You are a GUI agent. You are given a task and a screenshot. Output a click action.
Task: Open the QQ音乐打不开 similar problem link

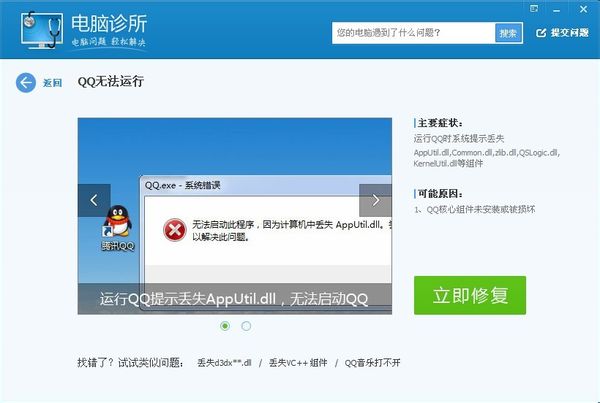372,362
